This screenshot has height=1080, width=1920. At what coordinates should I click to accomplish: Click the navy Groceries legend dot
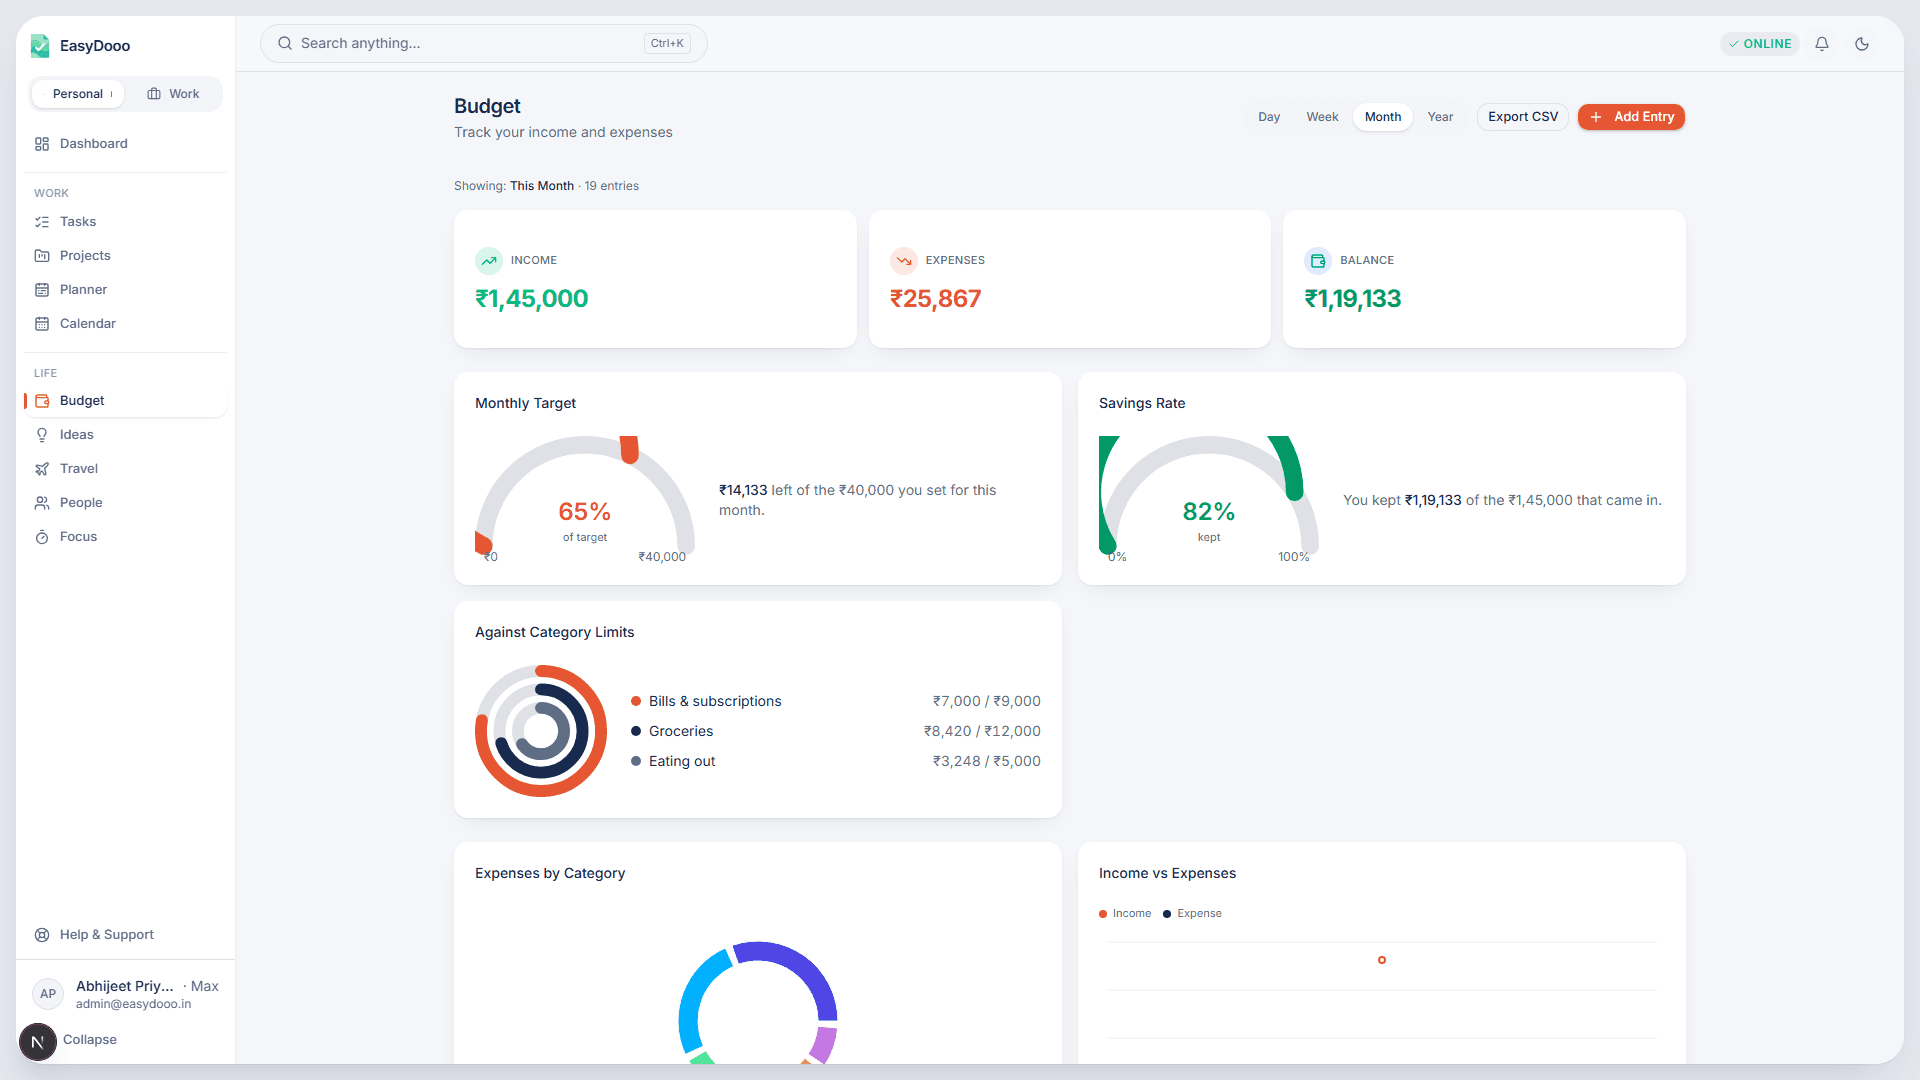(x=636, y=731)
